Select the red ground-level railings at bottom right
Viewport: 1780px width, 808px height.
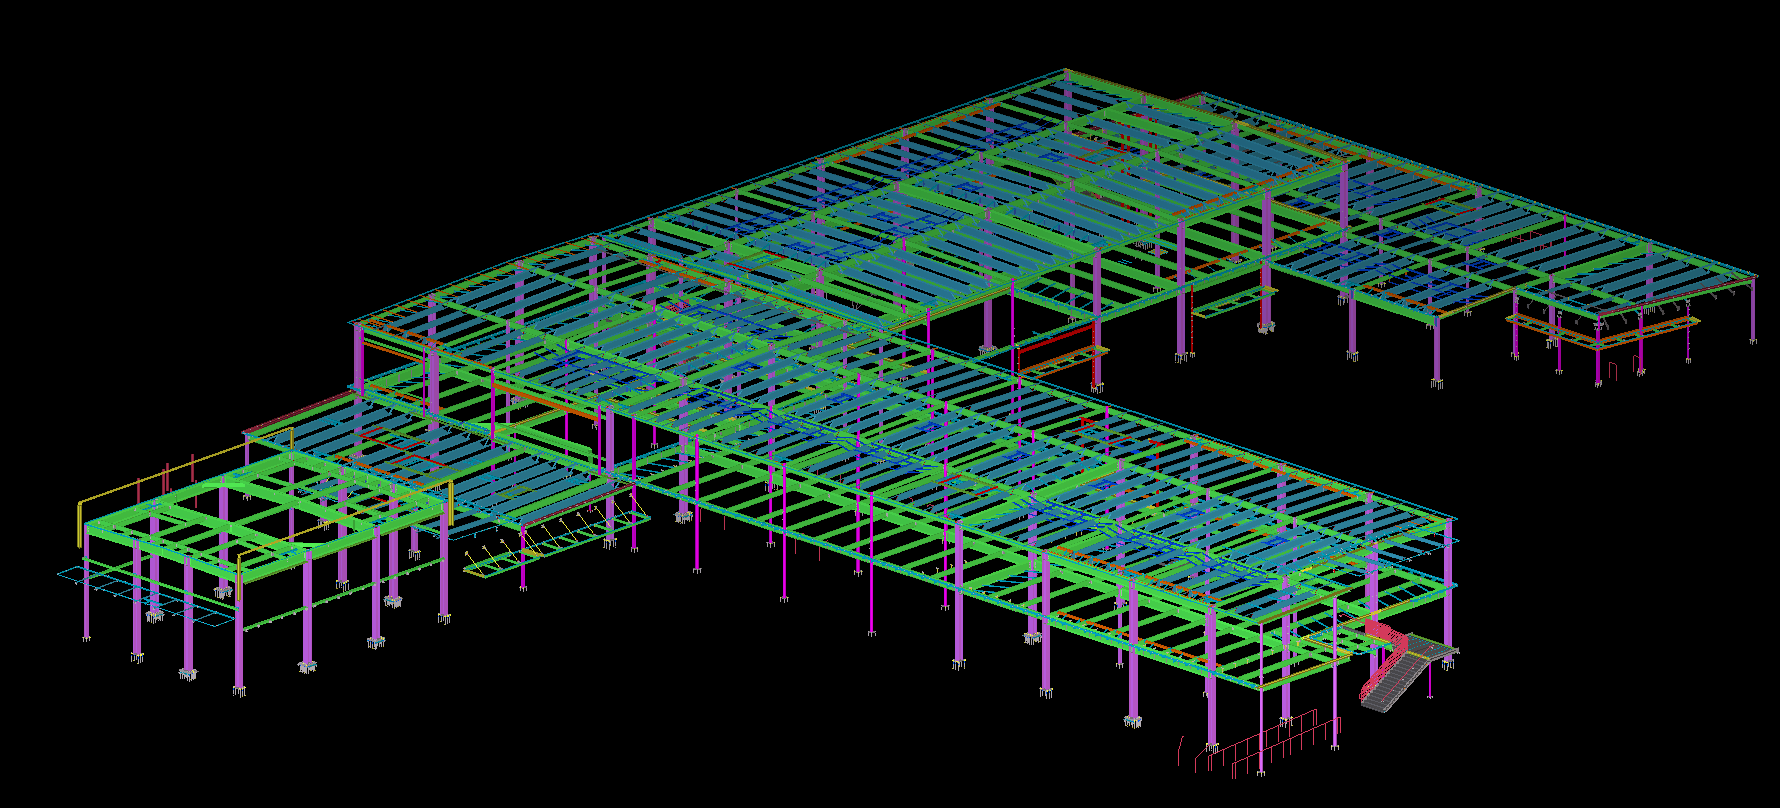pyautogui.click(x=1270, y=745)
